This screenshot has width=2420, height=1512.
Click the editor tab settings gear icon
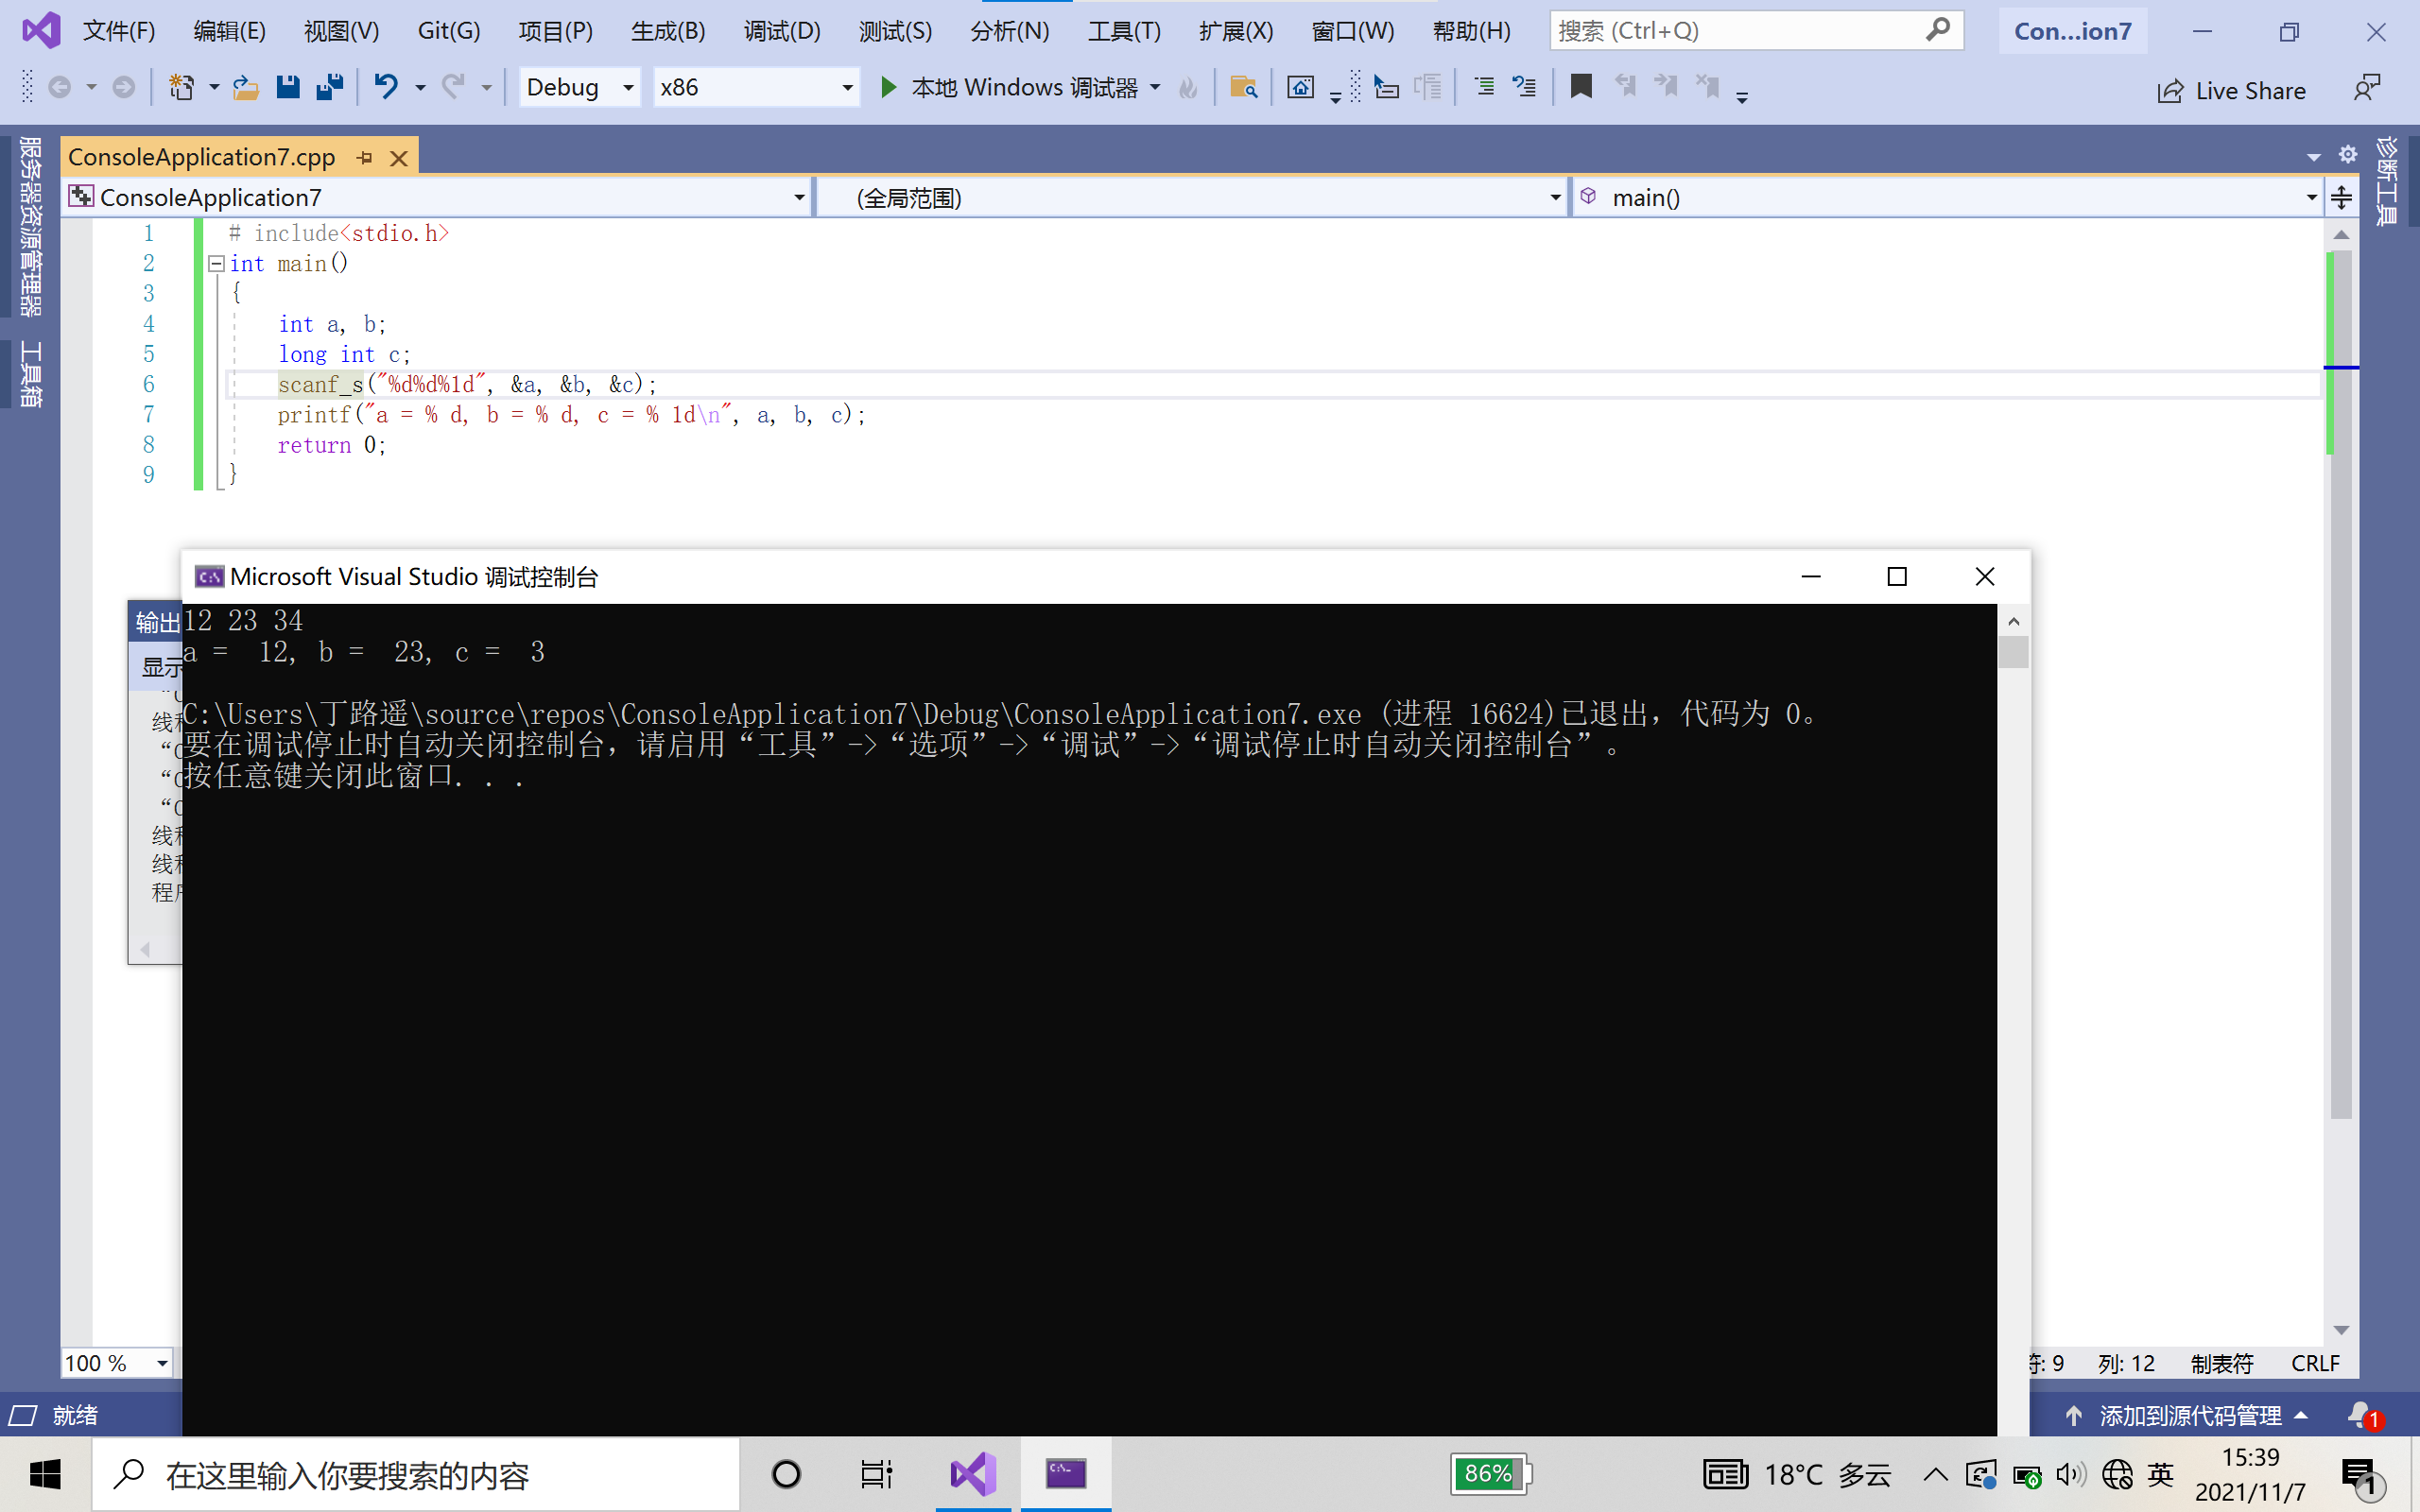(2348, 154)
